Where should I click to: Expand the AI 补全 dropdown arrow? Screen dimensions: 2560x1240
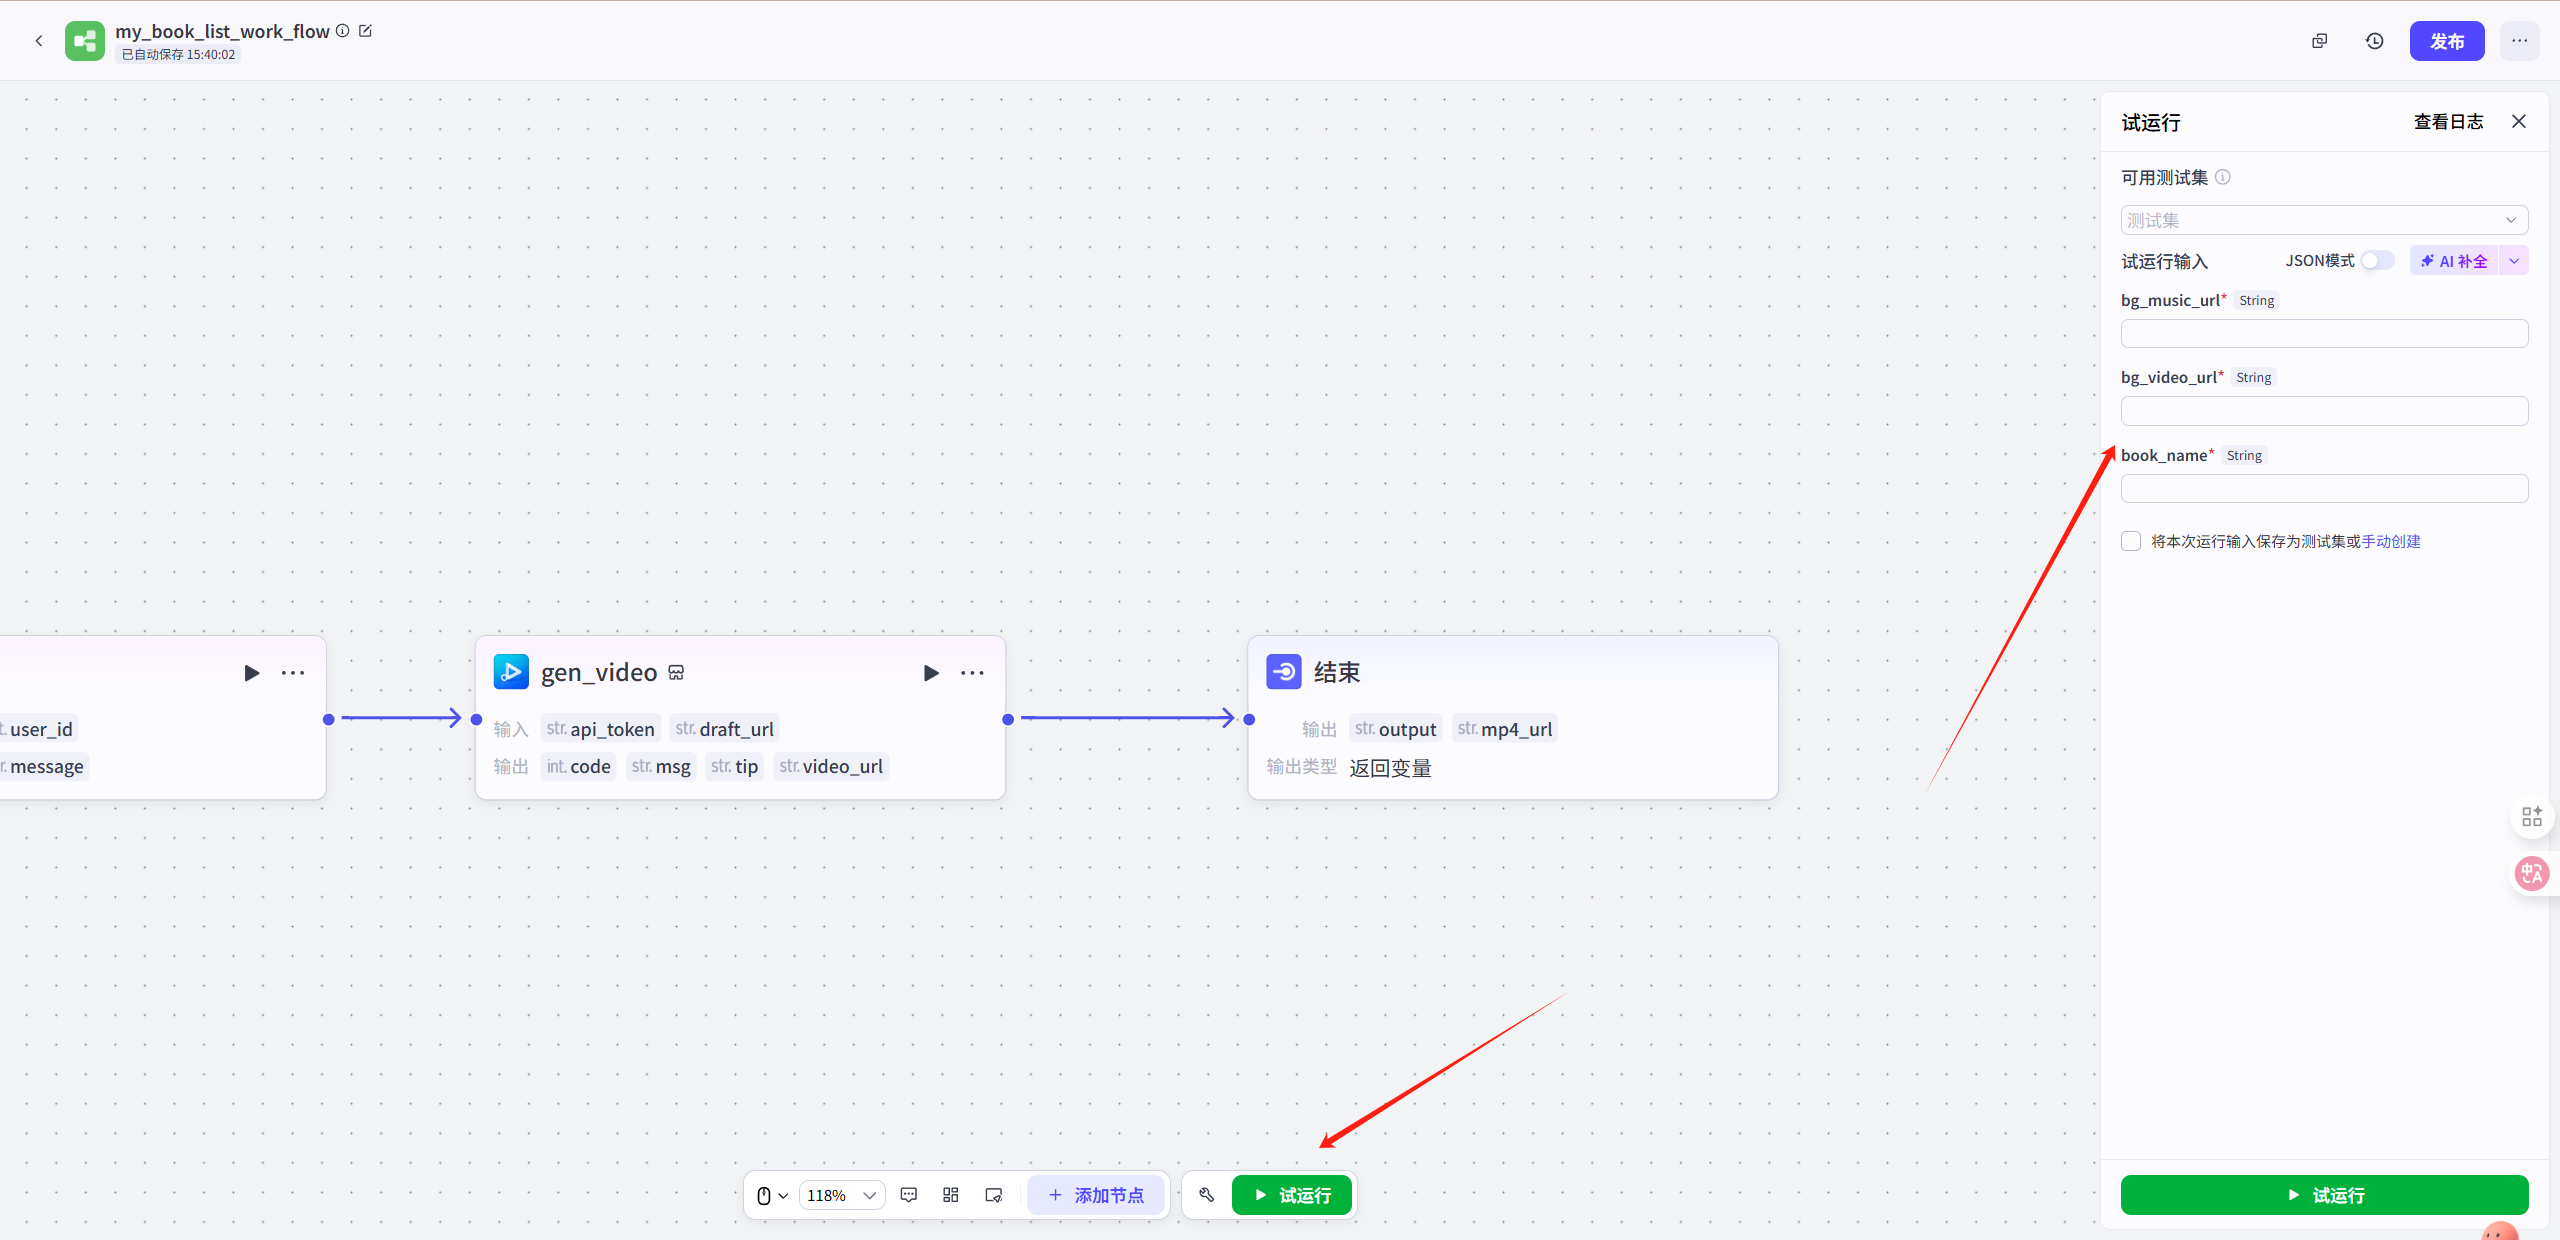point(2514,261)
